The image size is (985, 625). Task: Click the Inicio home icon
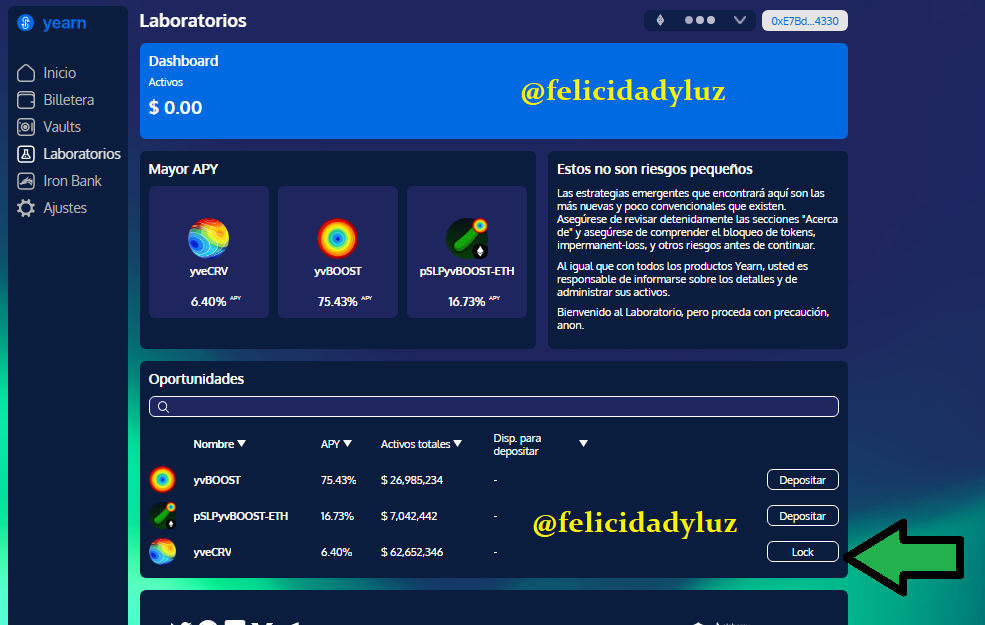pyautogui.click(x=26, y=73)
